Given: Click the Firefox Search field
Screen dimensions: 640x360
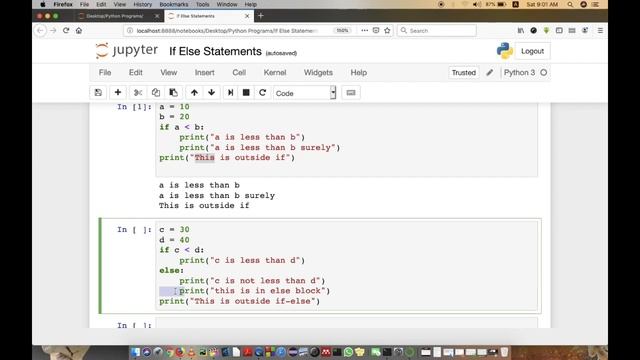Looking at the screenshot, I should click(437, 31).
